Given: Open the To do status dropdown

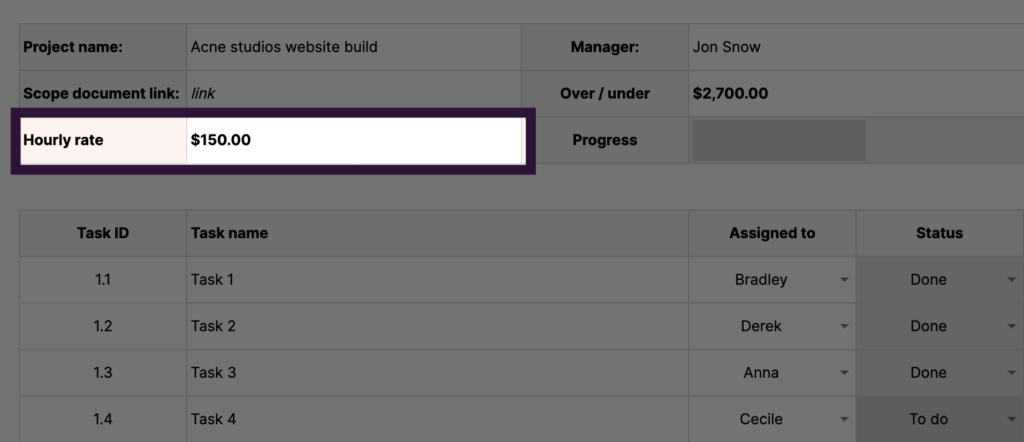Looking at the screenshot, I should [x=1011, y=420].
